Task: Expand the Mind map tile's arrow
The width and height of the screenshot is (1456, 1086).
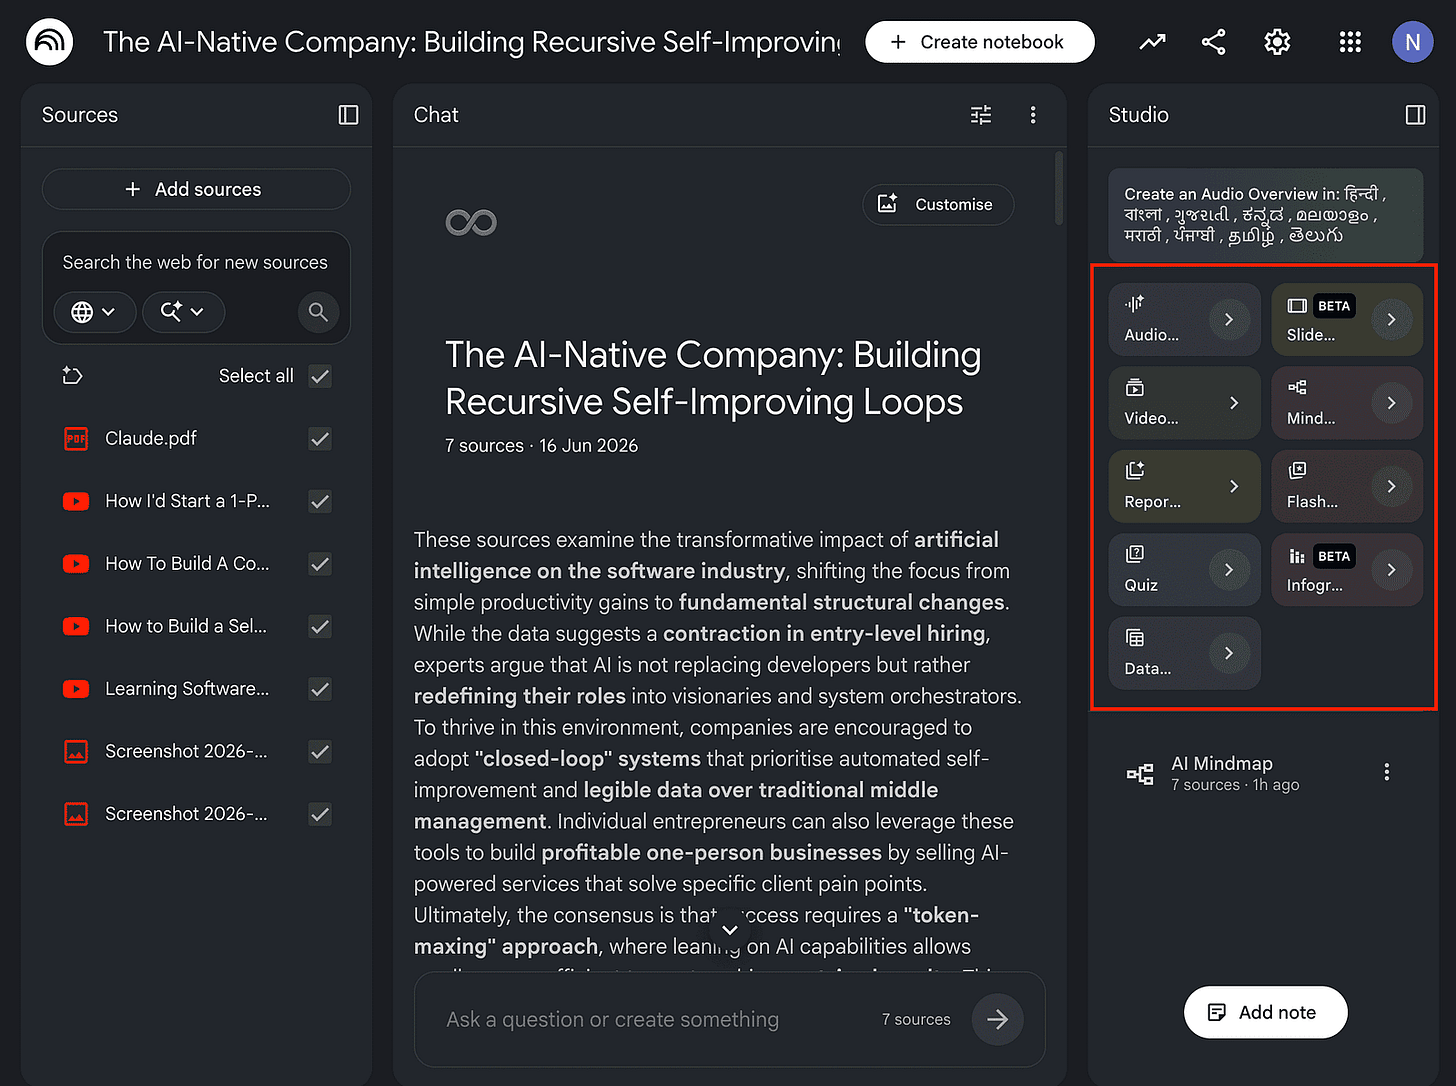Action: coord(1391,403)
